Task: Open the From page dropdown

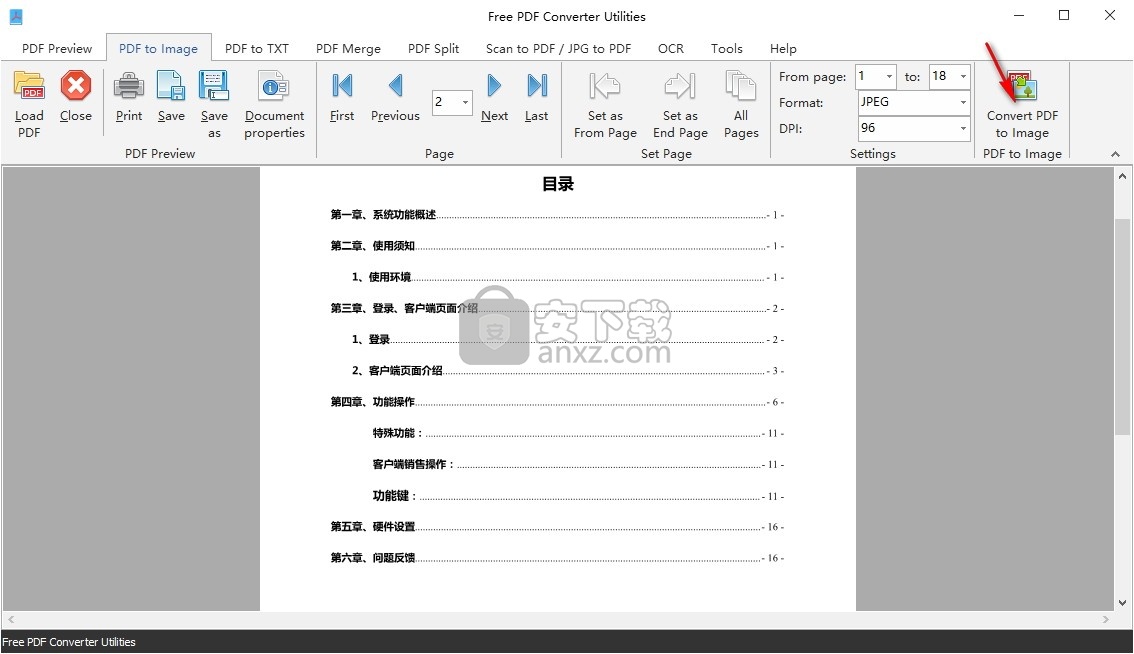Action: pyautogui.click(x=890, y=76)
